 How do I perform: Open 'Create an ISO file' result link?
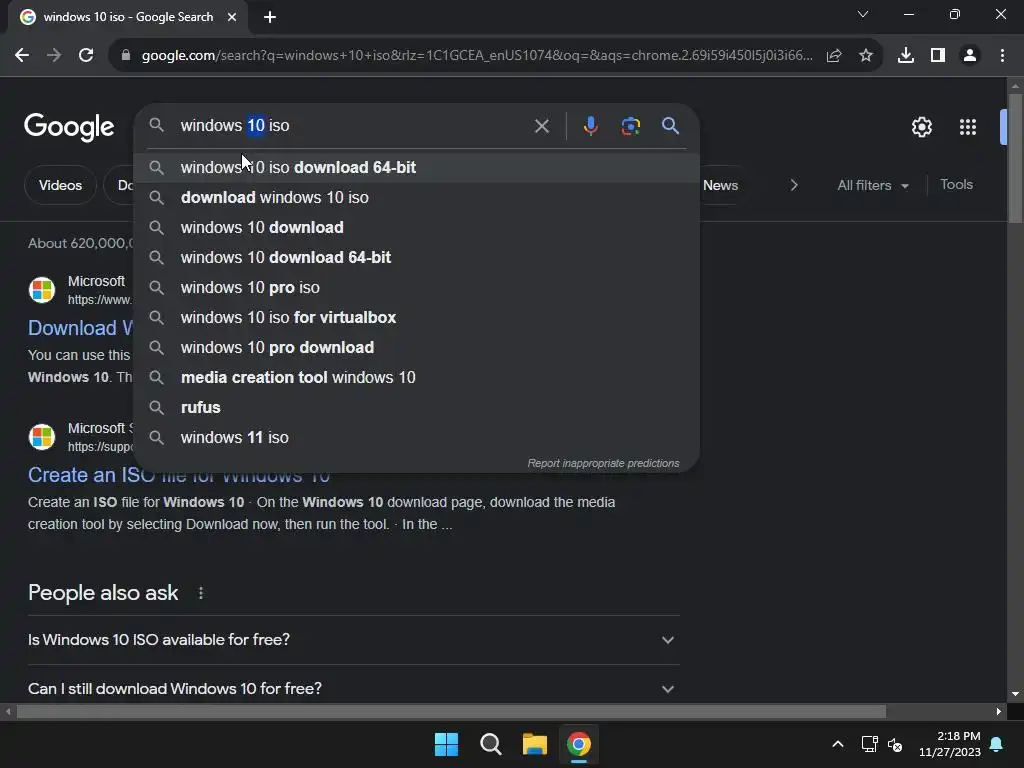click(x=178, y=476)
